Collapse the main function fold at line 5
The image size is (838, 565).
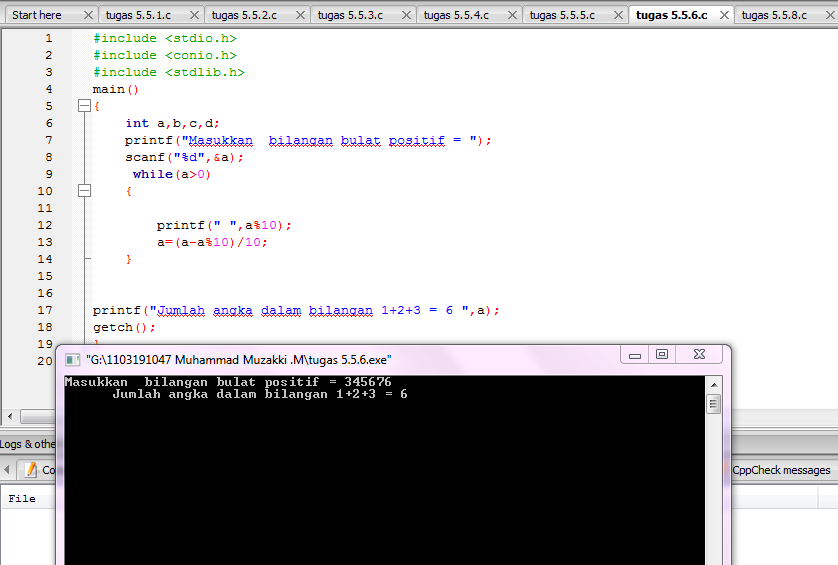pos(84,106)
